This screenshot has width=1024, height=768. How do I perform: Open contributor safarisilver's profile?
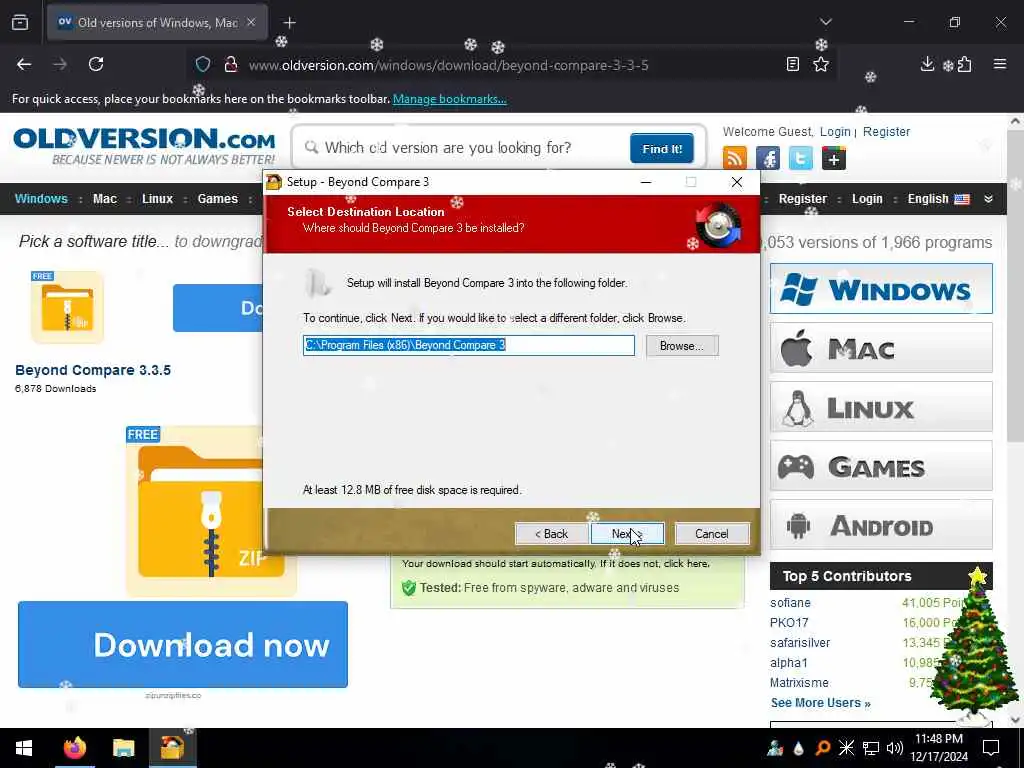800,643
